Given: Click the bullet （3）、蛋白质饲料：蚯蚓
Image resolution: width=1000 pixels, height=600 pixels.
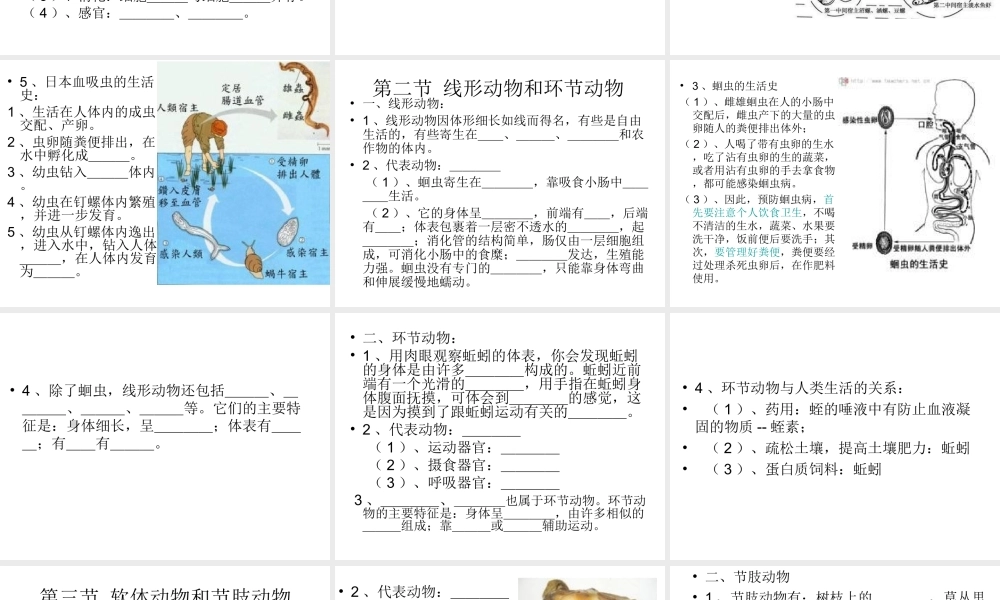Looking at the screenshot, I should pos(797,469).
